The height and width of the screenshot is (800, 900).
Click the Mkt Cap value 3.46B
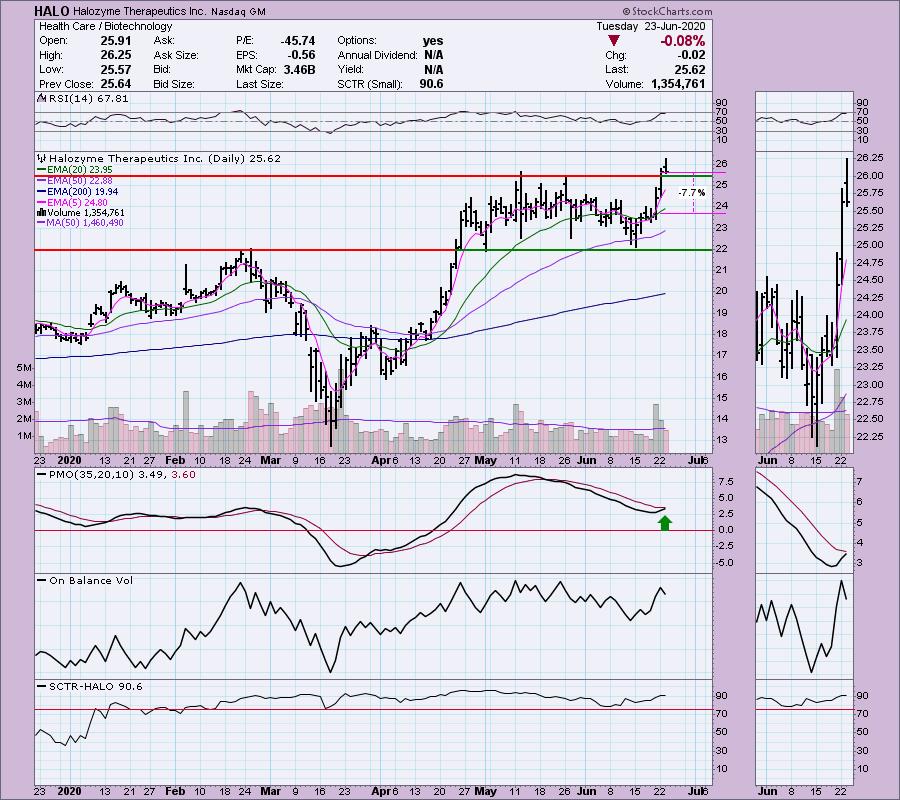(298, 69)
